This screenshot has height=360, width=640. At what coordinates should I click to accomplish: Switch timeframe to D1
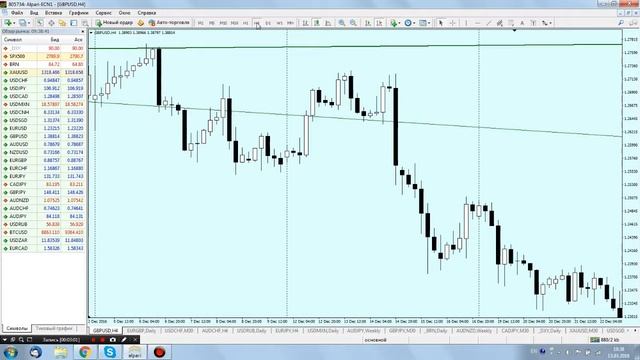[x=268, y=23]
